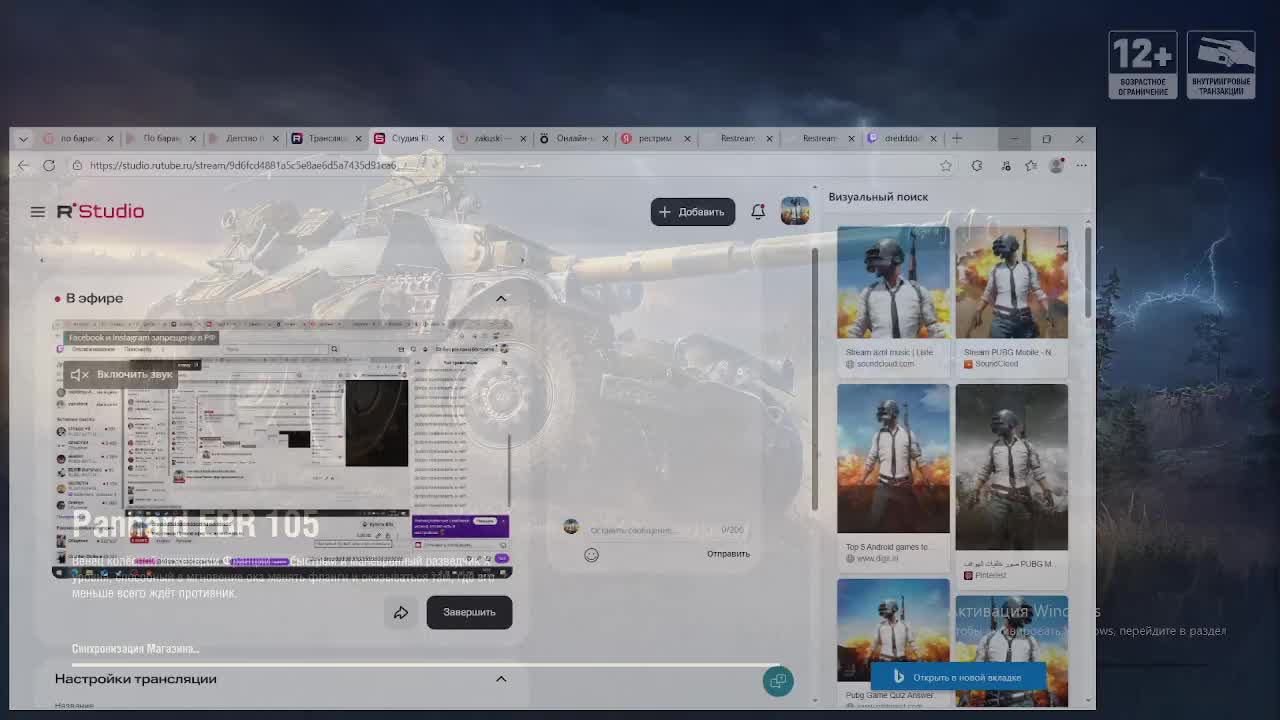Click the Визуальный поиск panel scrollbar

pyautogui.click(x=1087, y=273)
